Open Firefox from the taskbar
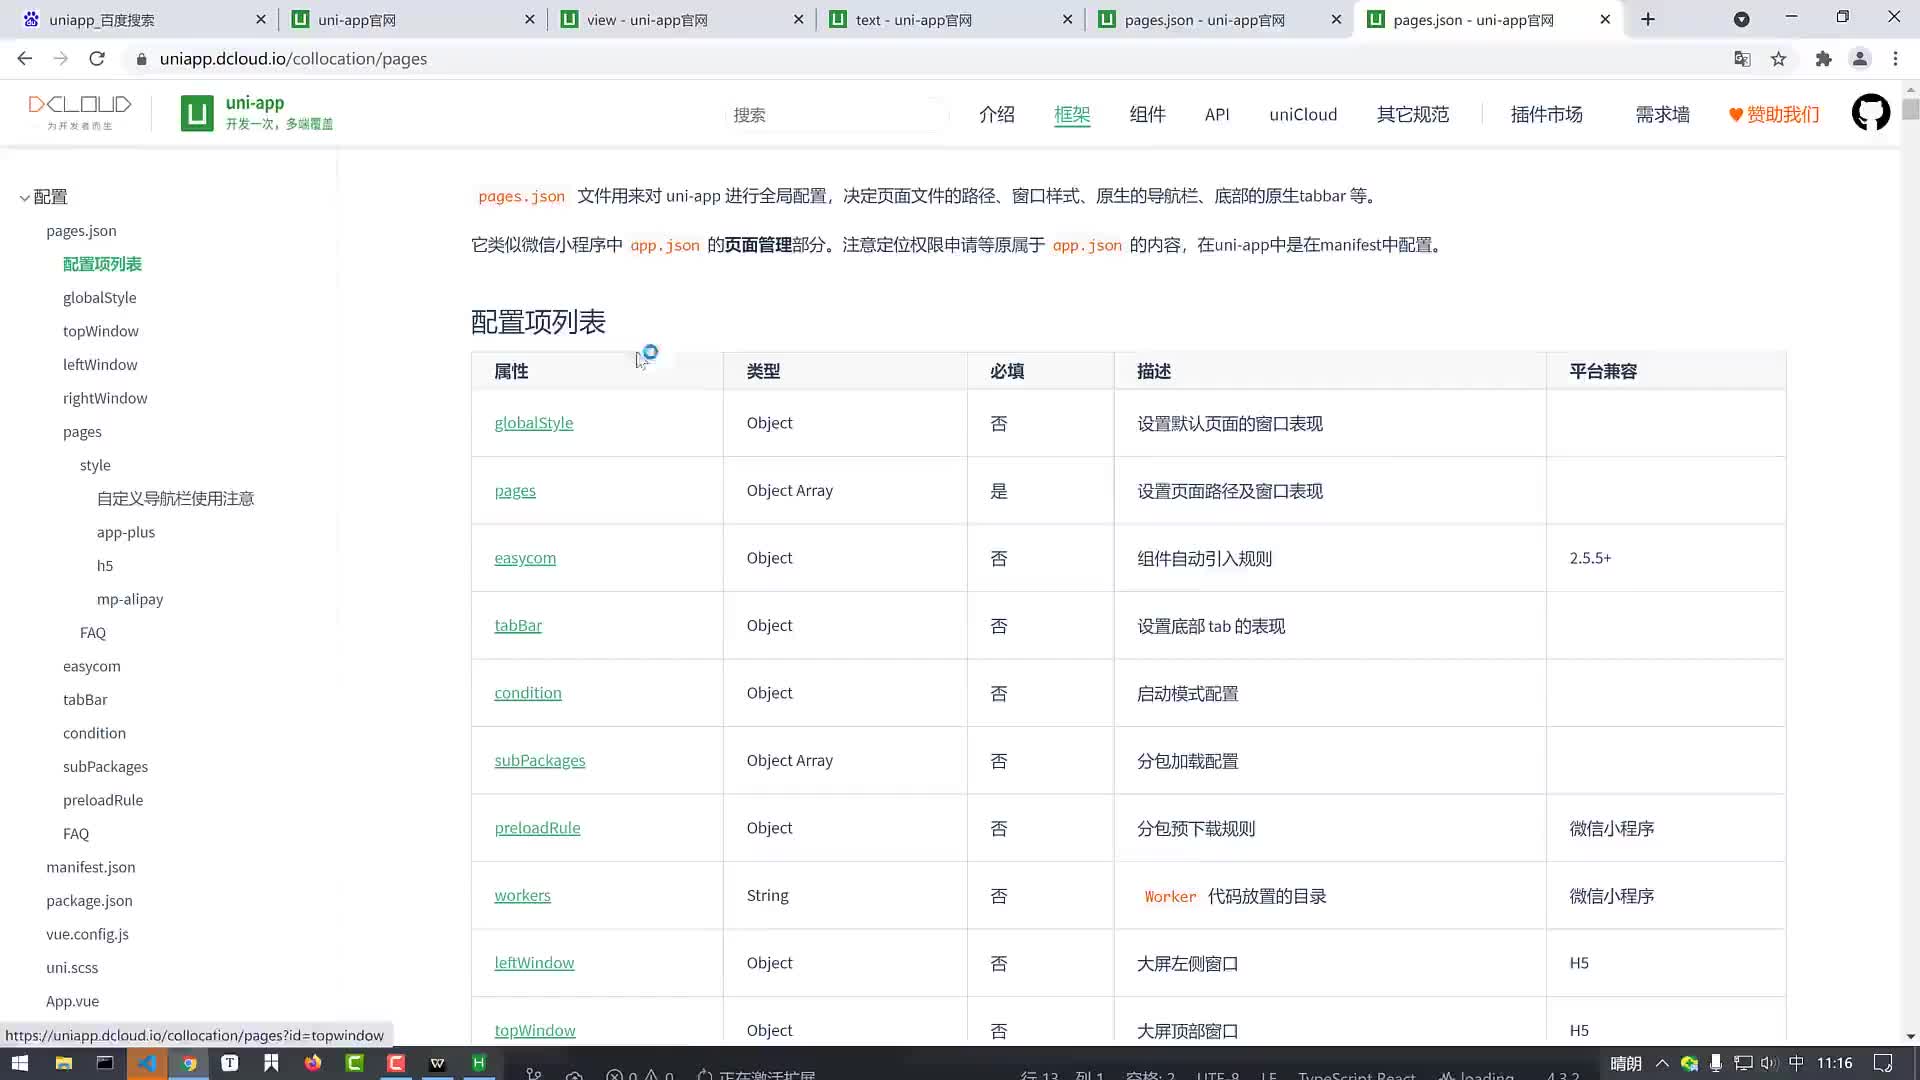 313,1063
